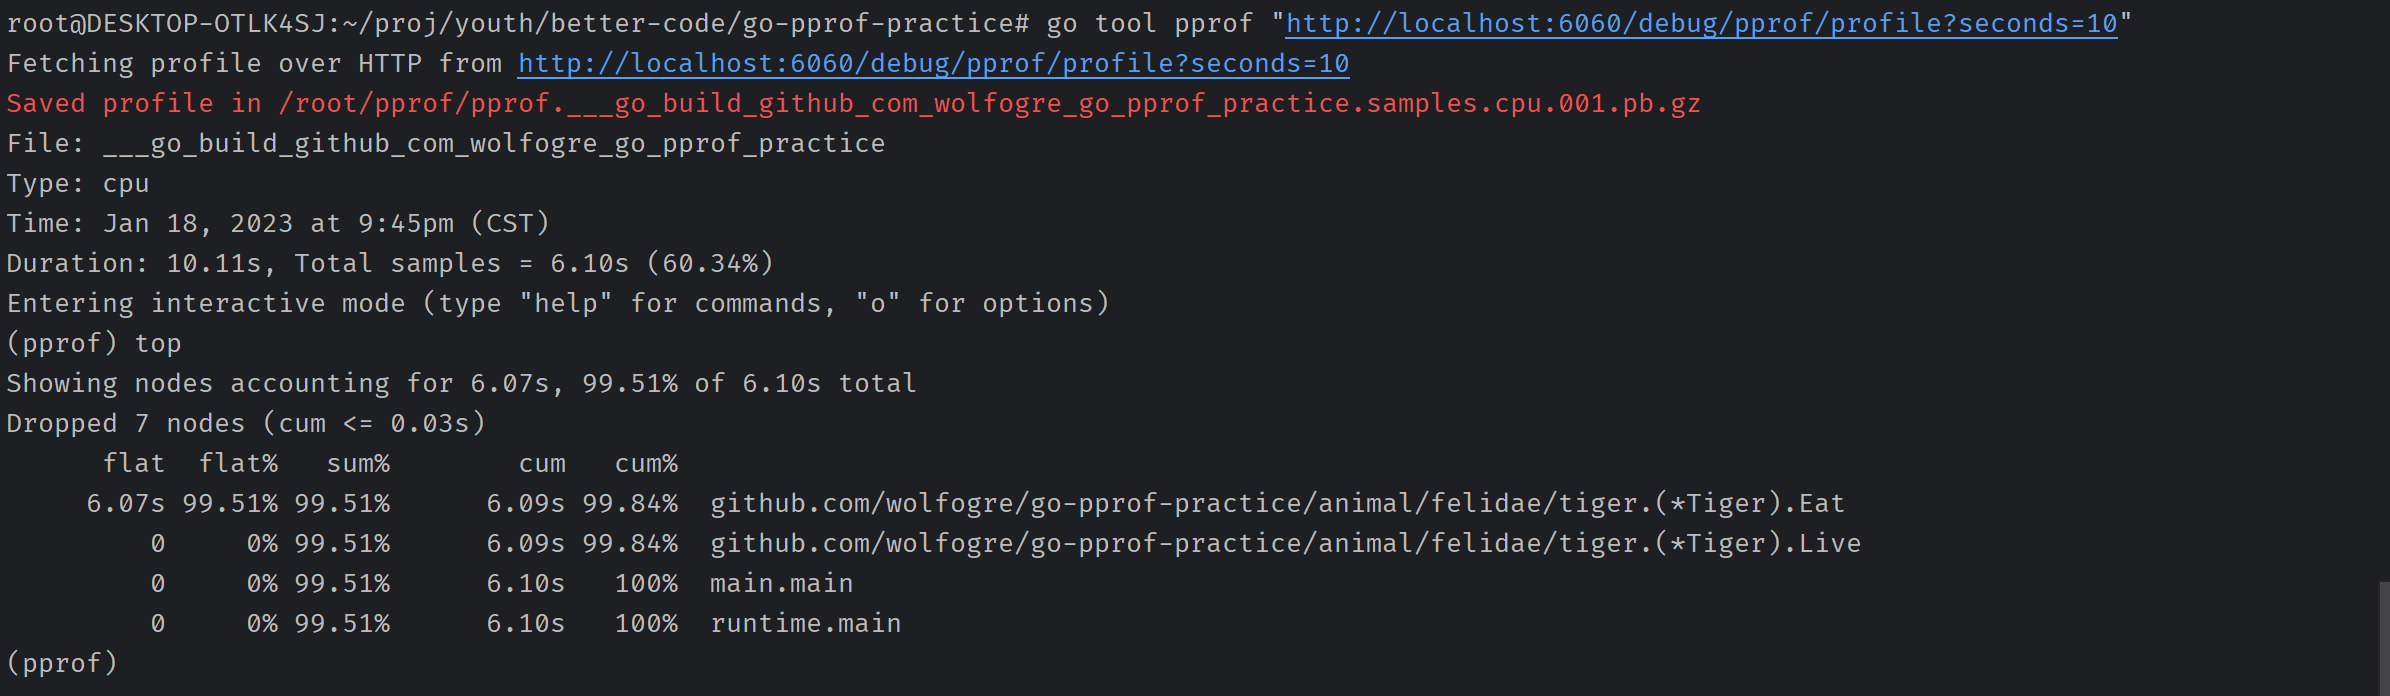Click the "Time: Jan 18, 2023" line
Viewport: 2390px width, 696px height.
pos(278,223)
